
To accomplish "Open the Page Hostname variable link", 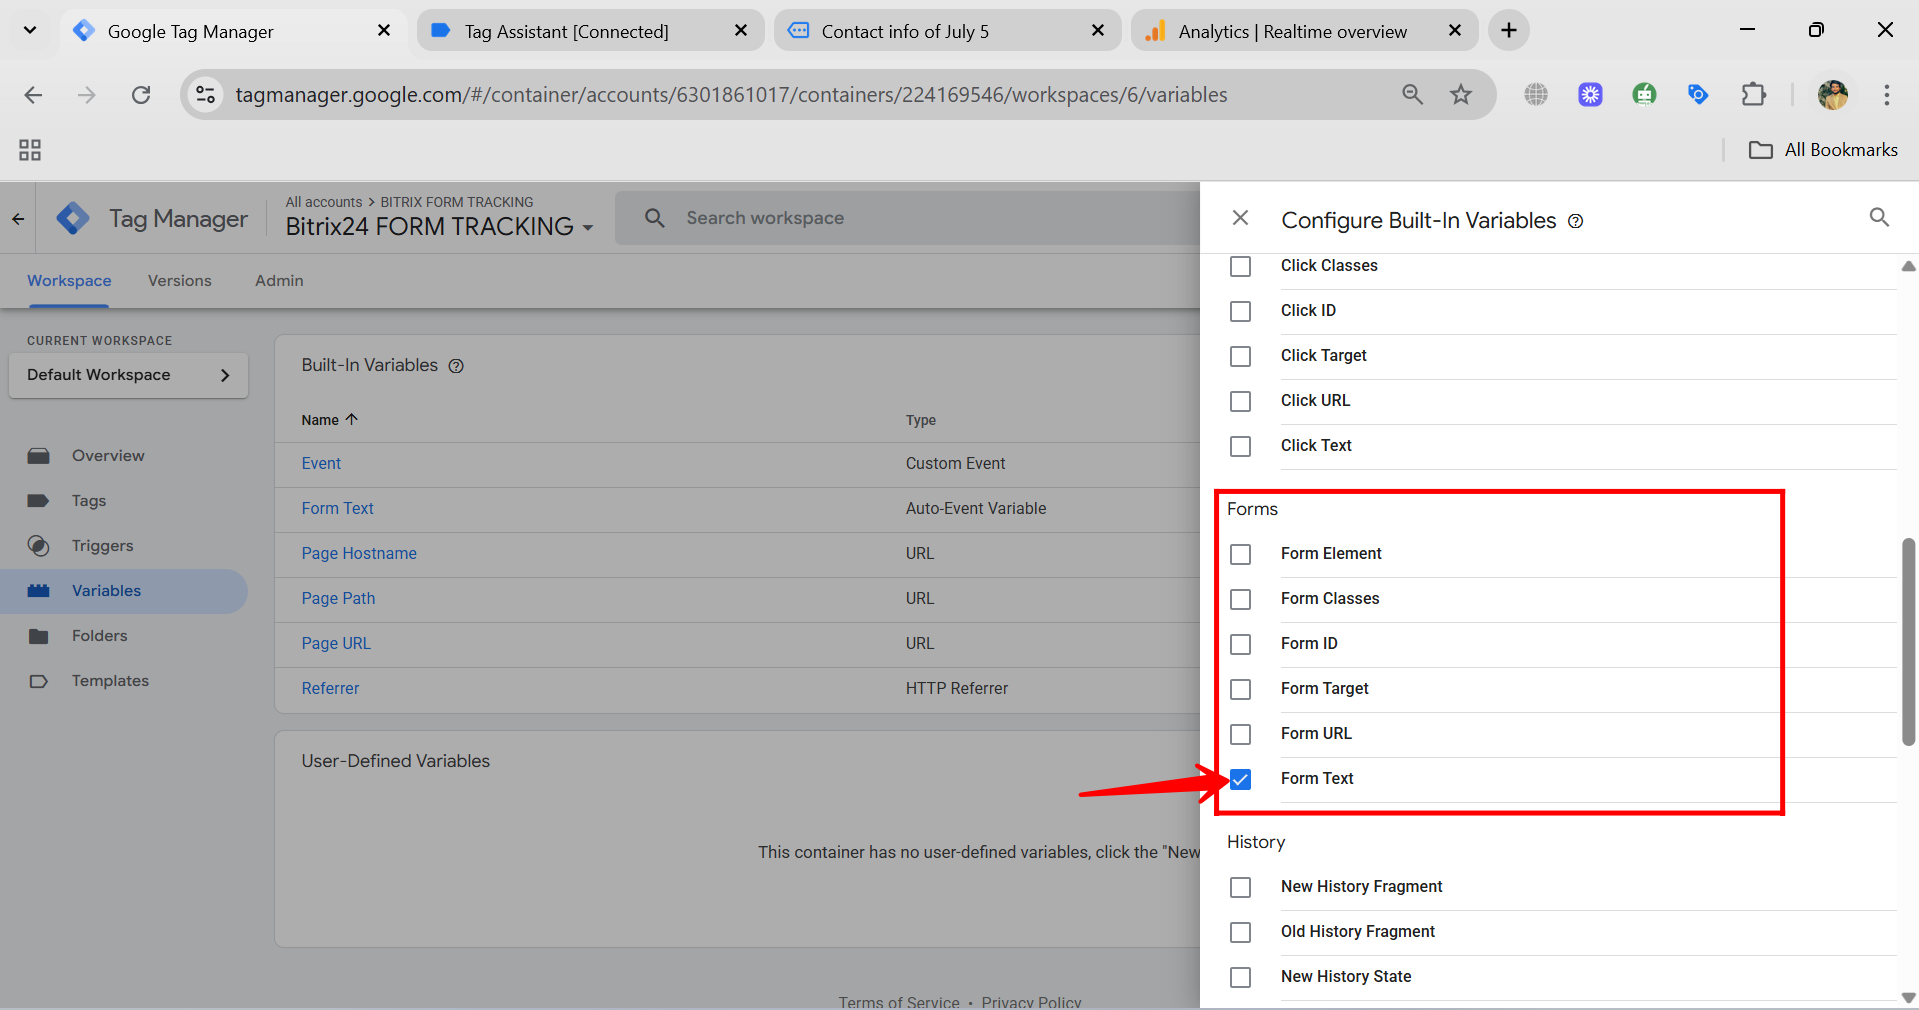I will click(x=359, y=553).
